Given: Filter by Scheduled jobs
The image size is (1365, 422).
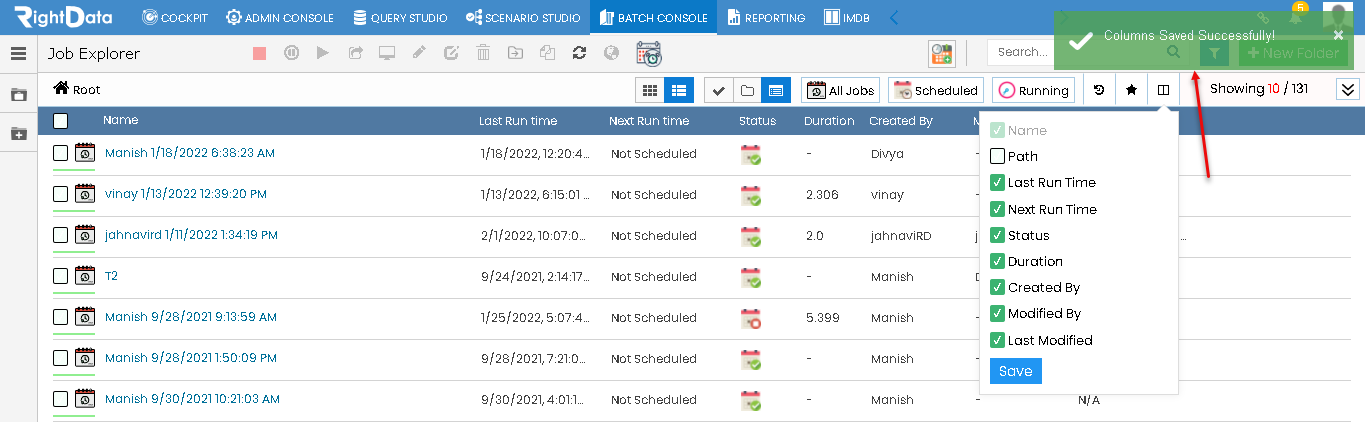Looking at the screenshot, I should click(x=935, y=90).
